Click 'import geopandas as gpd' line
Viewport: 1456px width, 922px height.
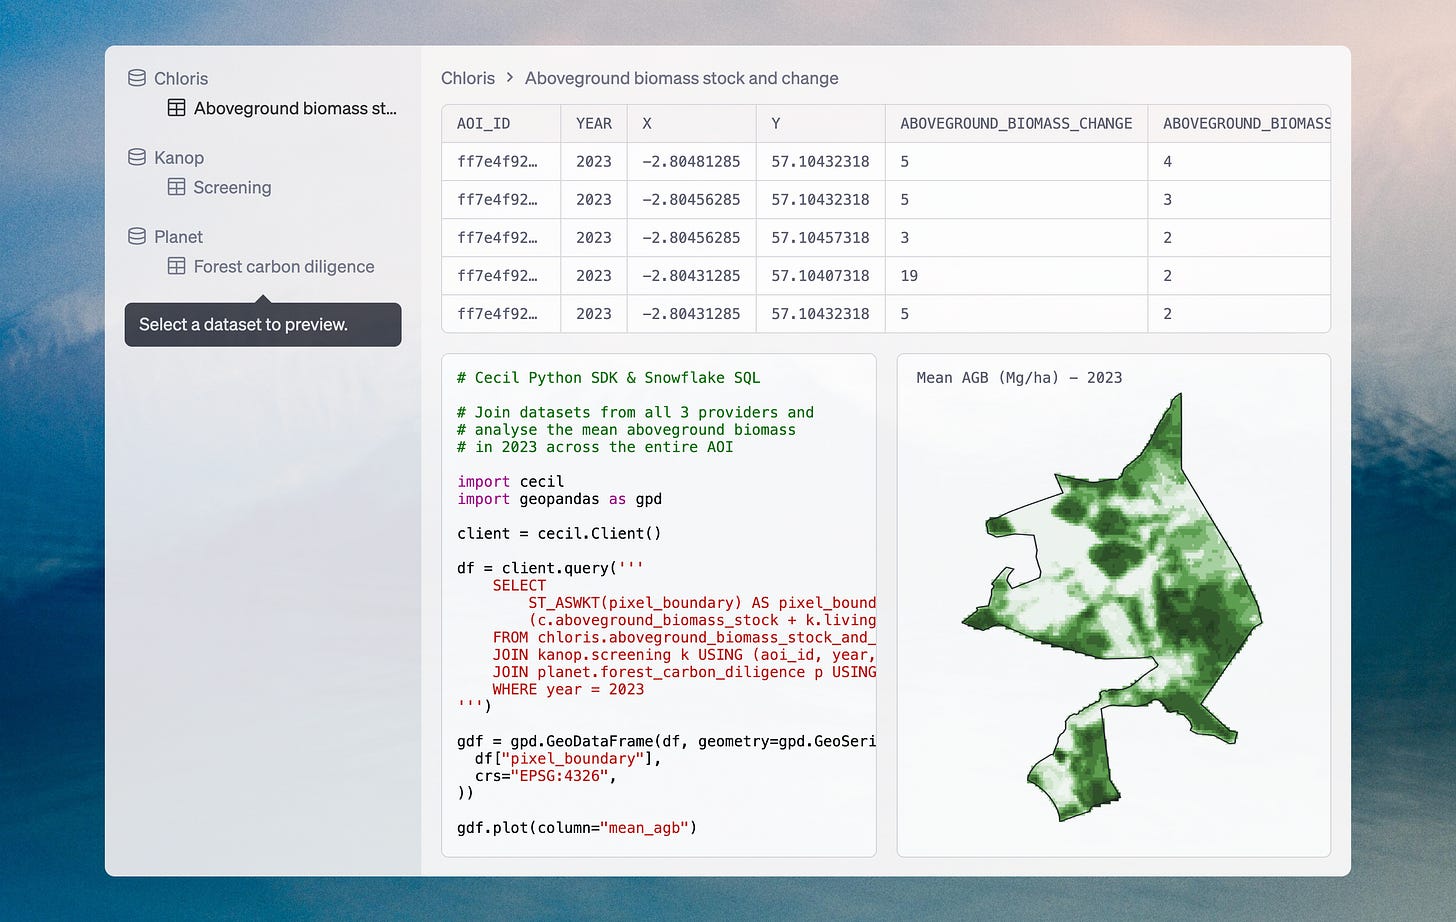pos(560,499)
